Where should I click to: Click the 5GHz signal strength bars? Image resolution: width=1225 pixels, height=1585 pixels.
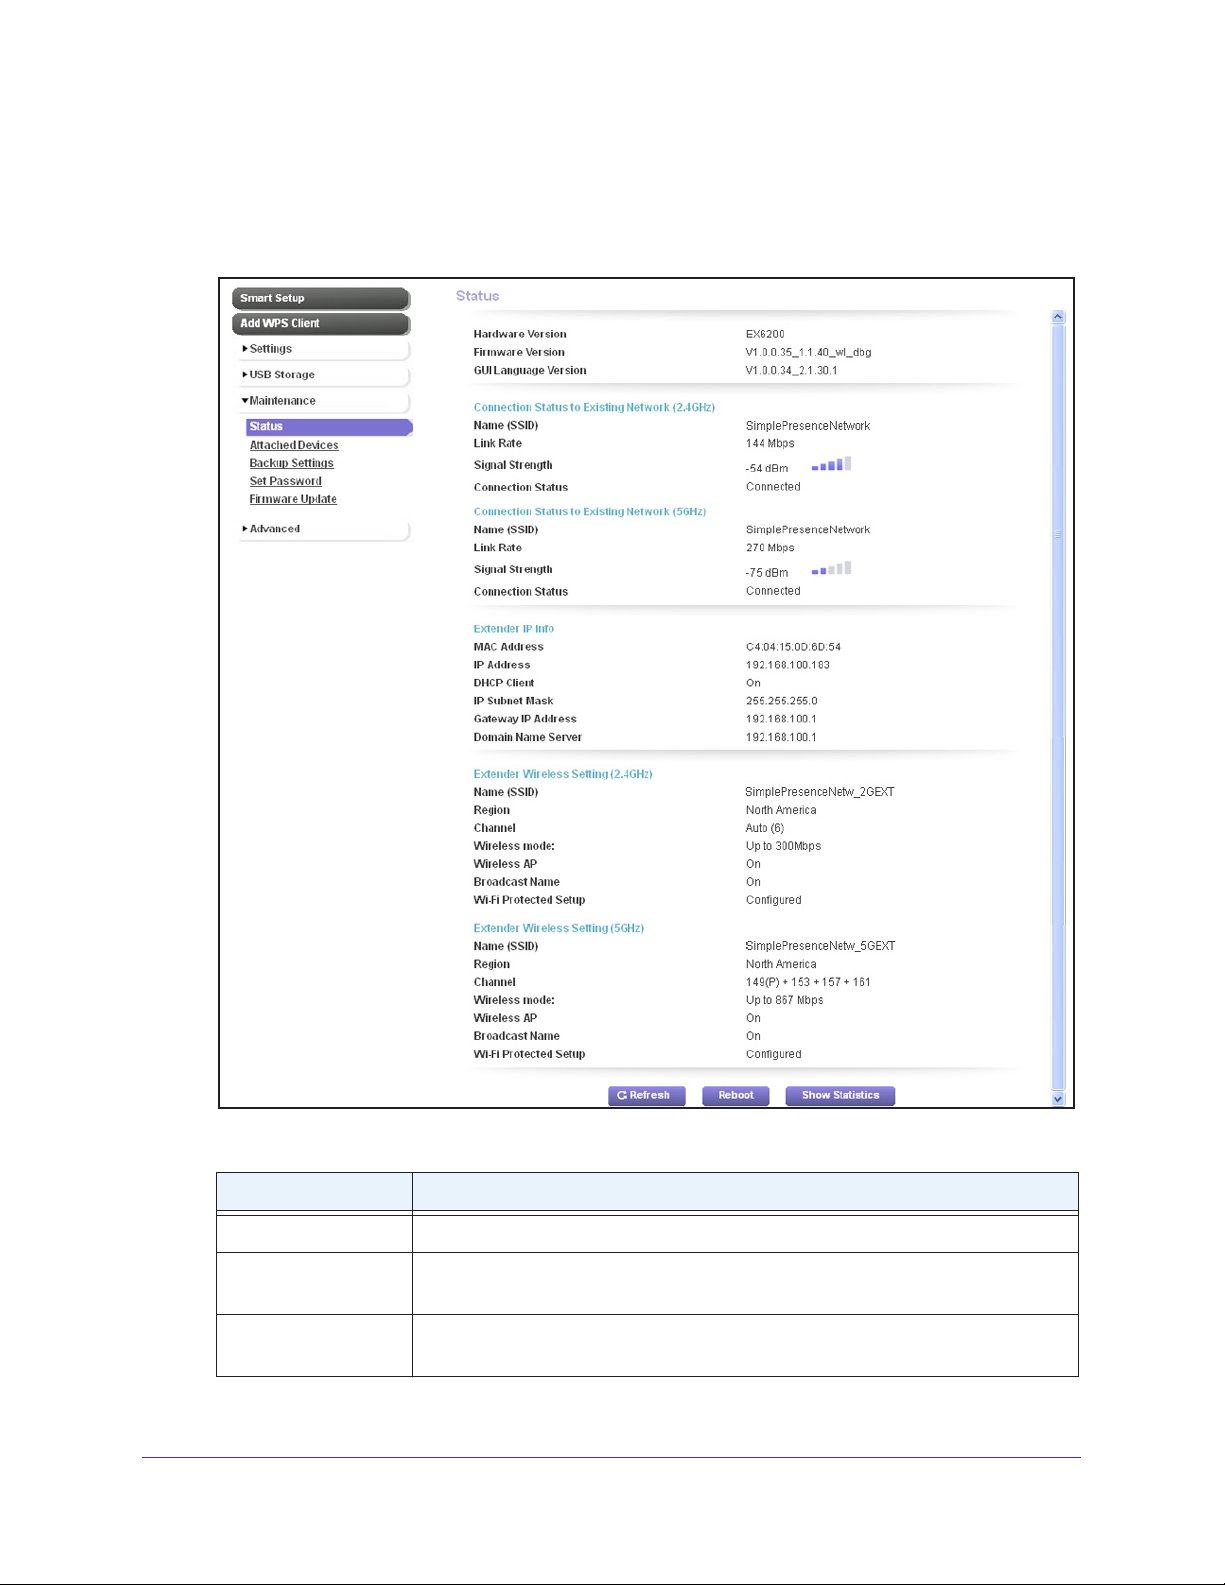pyautogui.click(x=831, y=569)
